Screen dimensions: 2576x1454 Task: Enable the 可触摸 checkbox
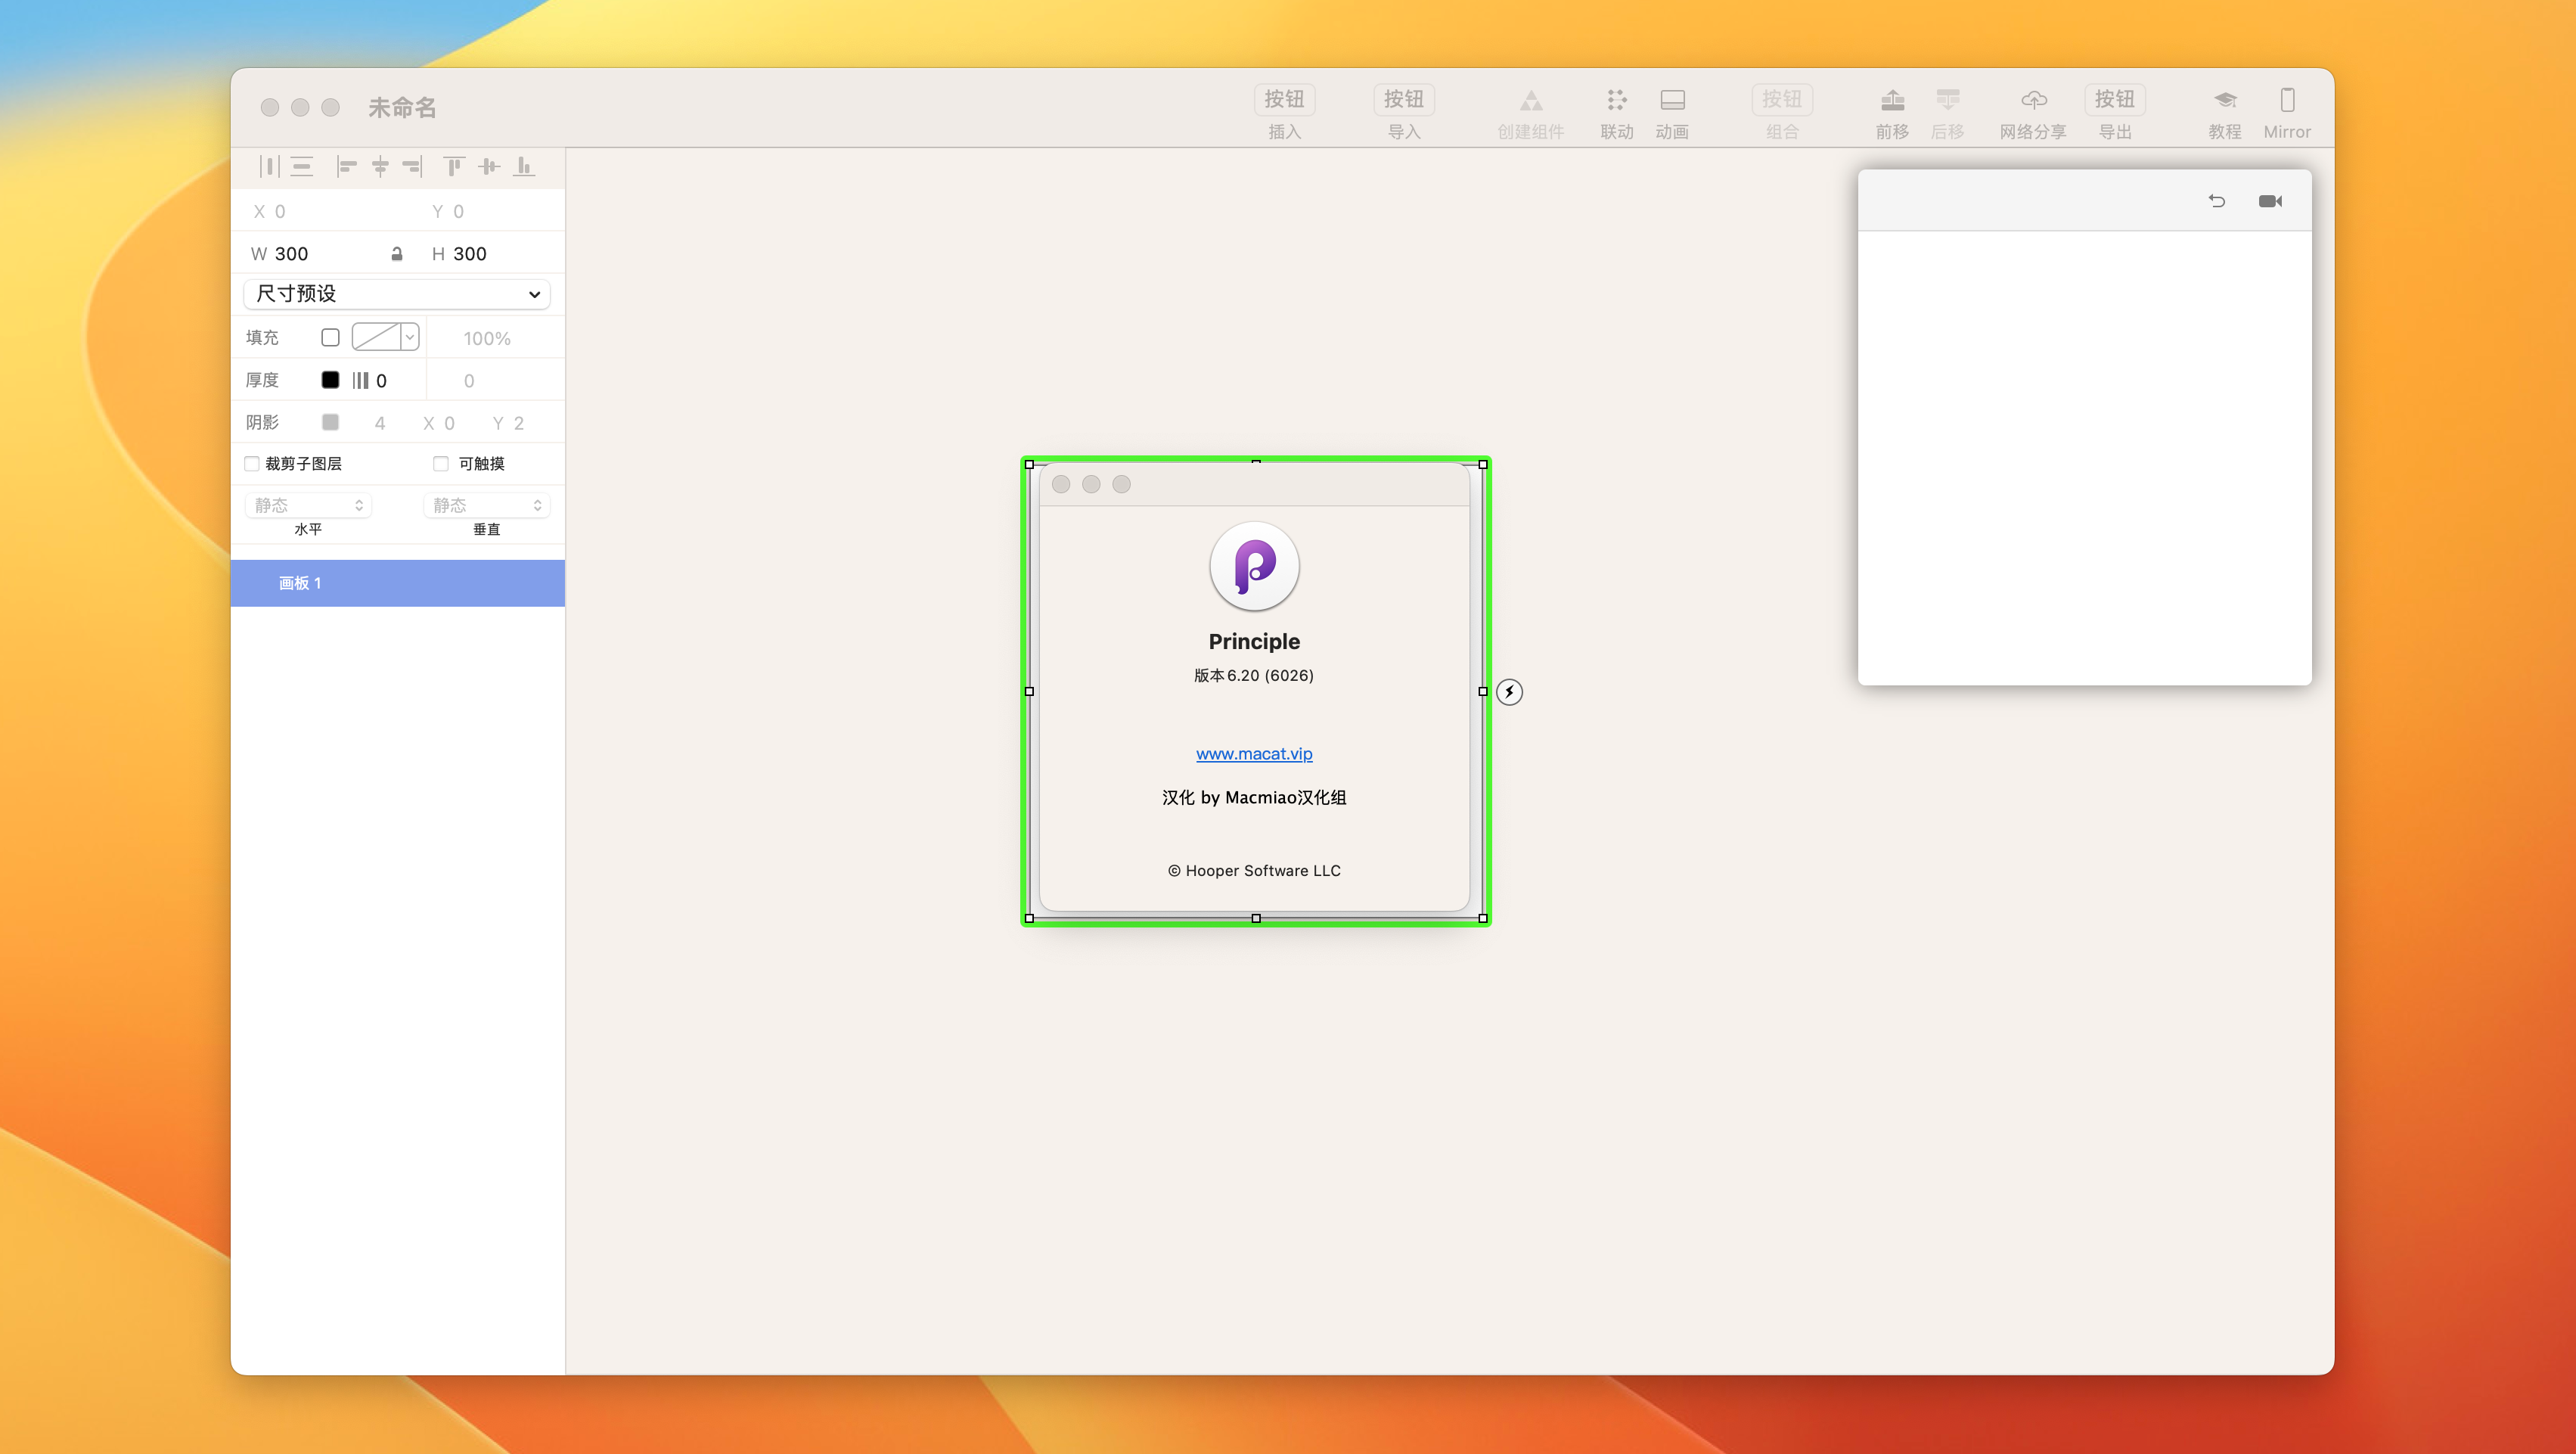[441, 464]
